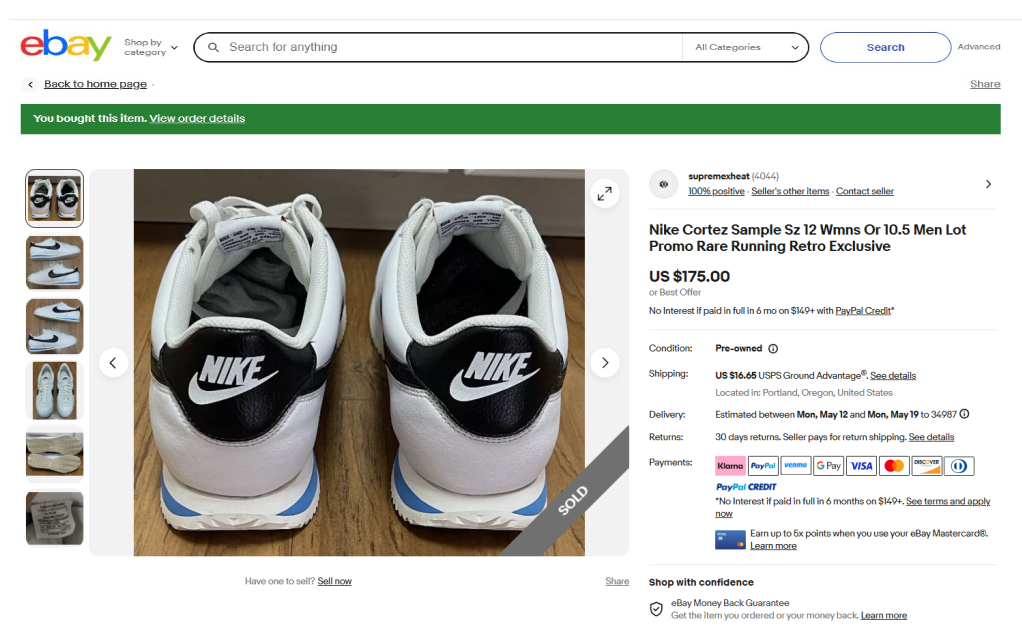This screenshot has width=1022, height=628.
Task: Open the Shop by category dropdown
Action: click(151, 47)
